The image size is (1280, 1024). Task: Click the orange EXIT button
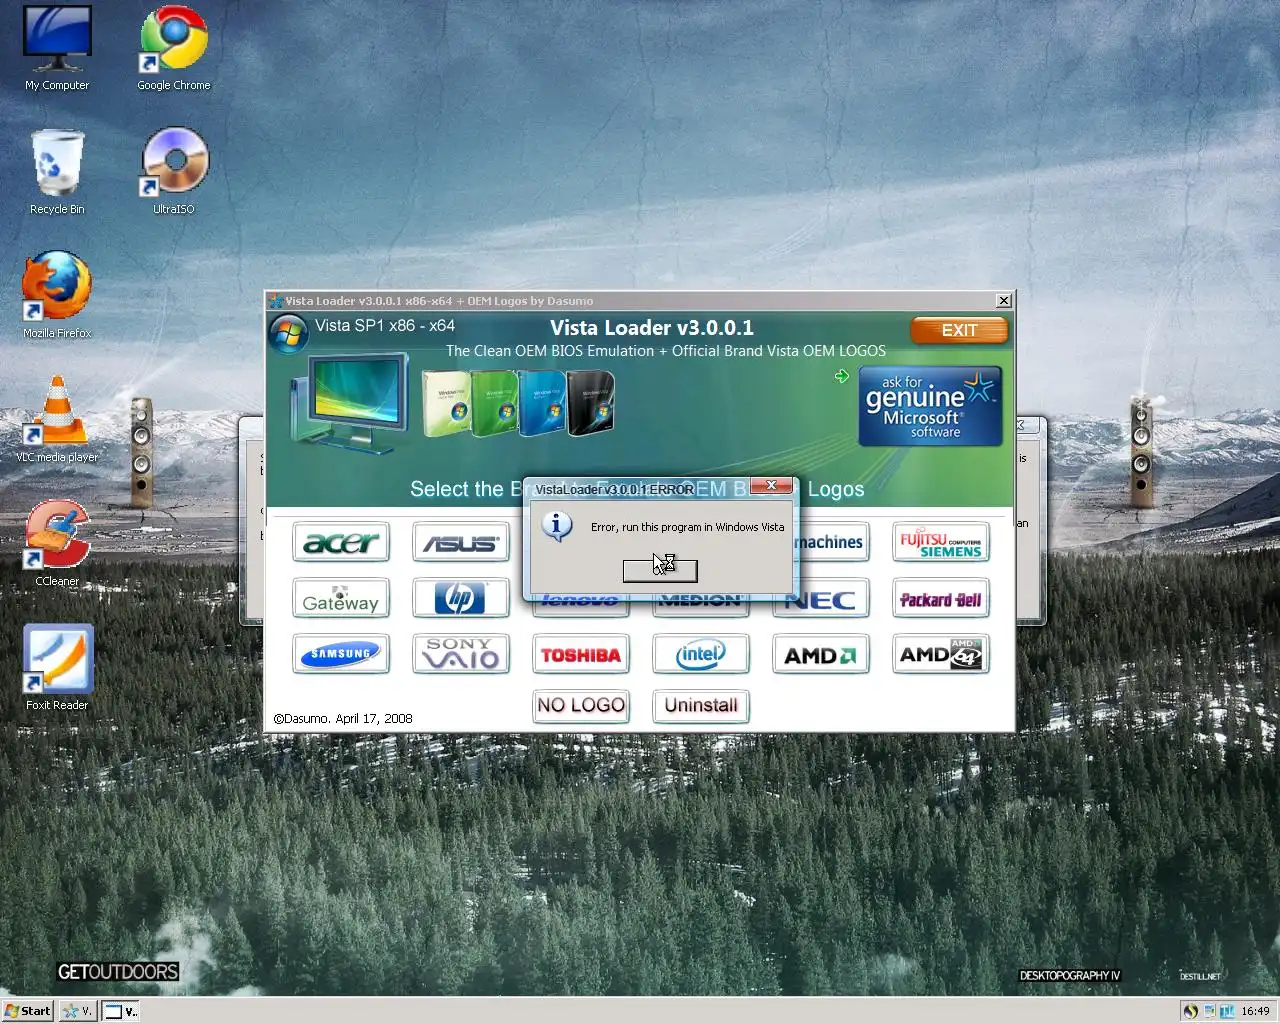pyautogui.click(x=959, y=330)
